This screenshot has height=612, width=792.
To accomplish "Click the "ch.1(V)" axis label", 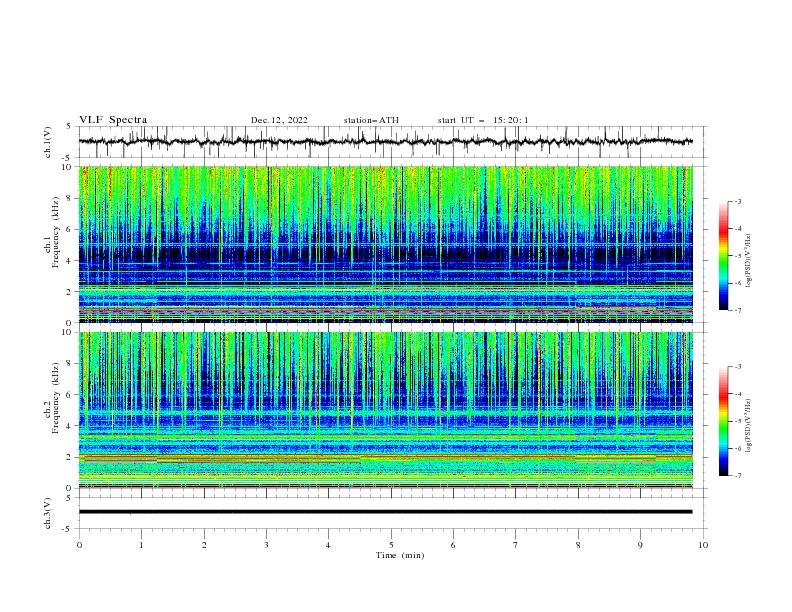I will [x=48, y=142].
